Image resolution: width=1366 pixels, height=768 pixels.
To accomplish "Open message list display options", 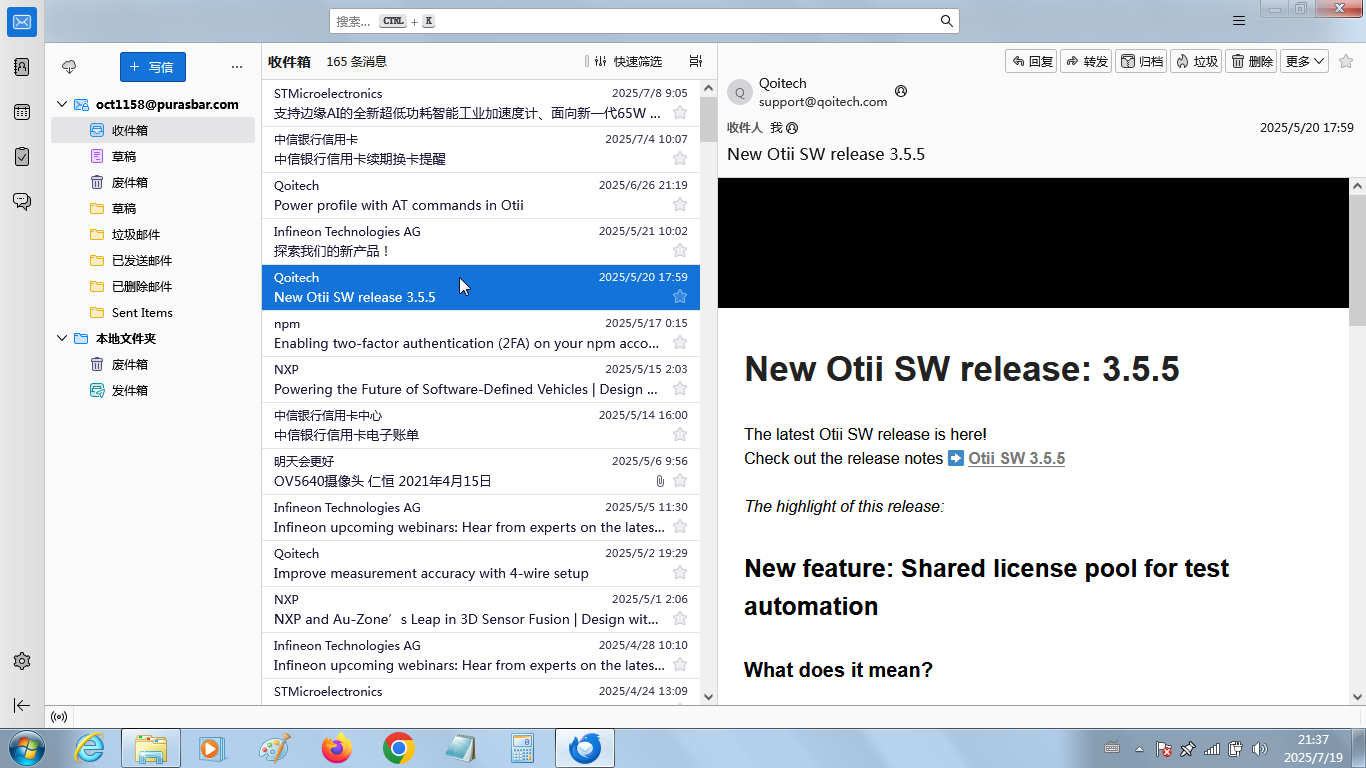I will point(696,61).
